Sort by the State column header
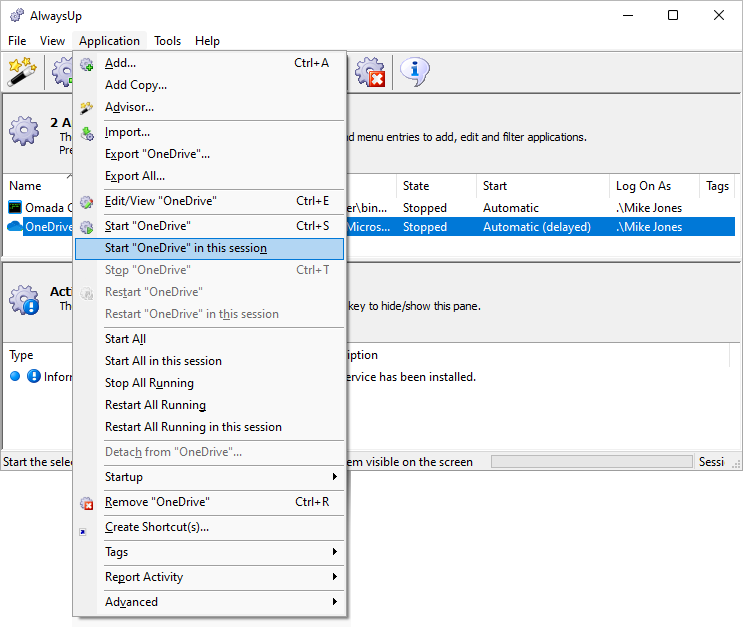743x627 pixels. pyautogui.click(x=436, y=186)
